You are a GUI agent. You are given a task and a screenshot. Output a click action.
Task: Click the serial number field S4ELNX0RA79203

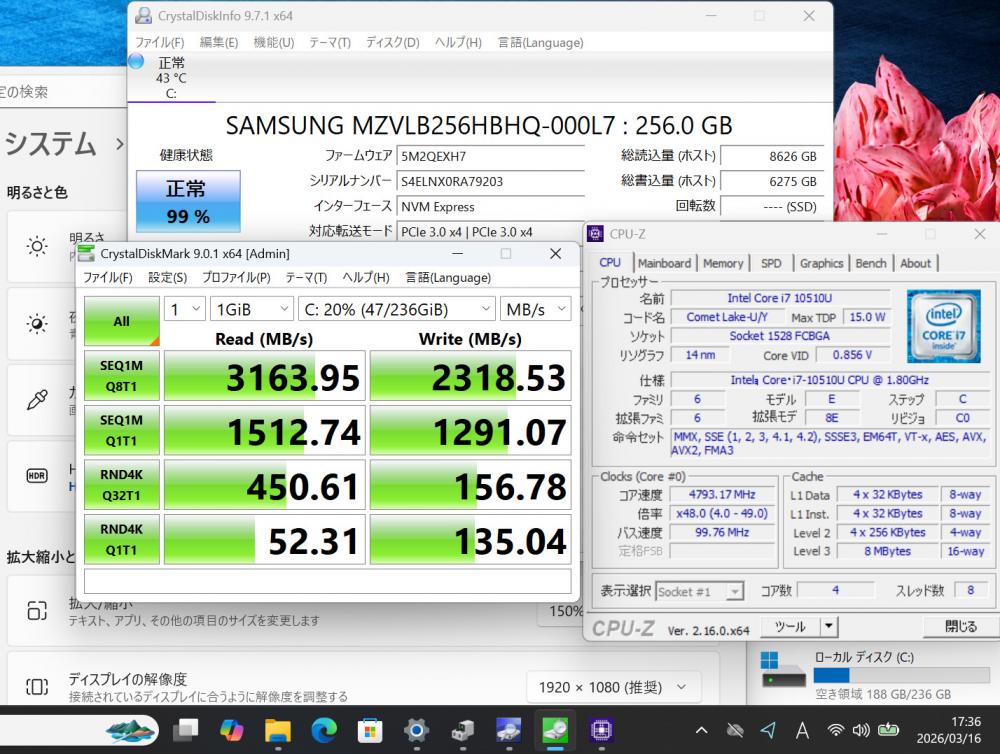point(490,181)
